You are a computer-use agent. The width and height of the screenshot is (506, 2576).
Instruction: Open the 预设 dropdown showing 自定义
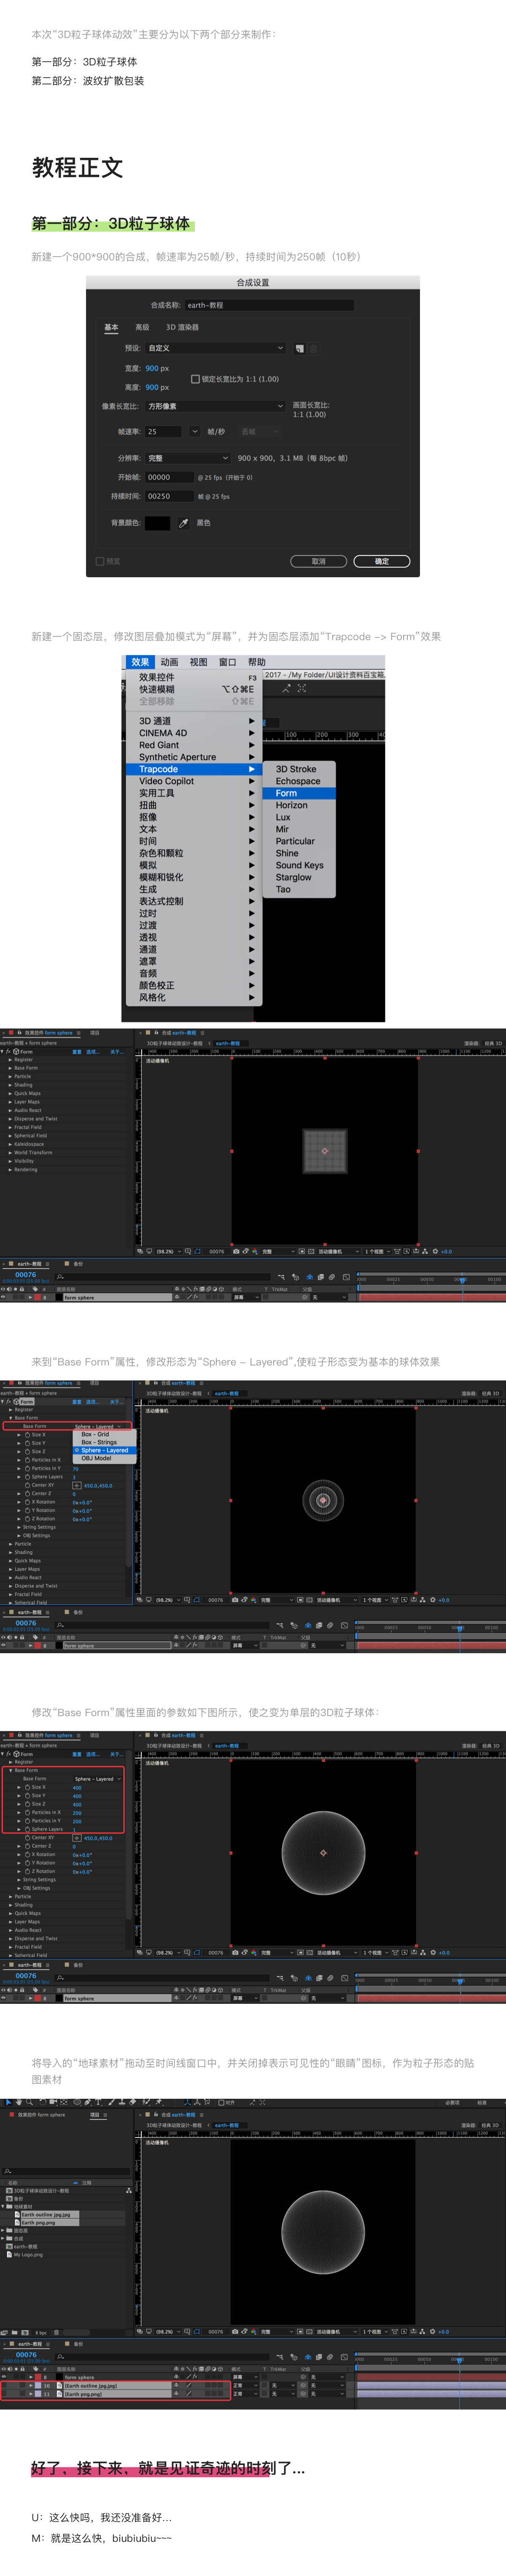215,348
